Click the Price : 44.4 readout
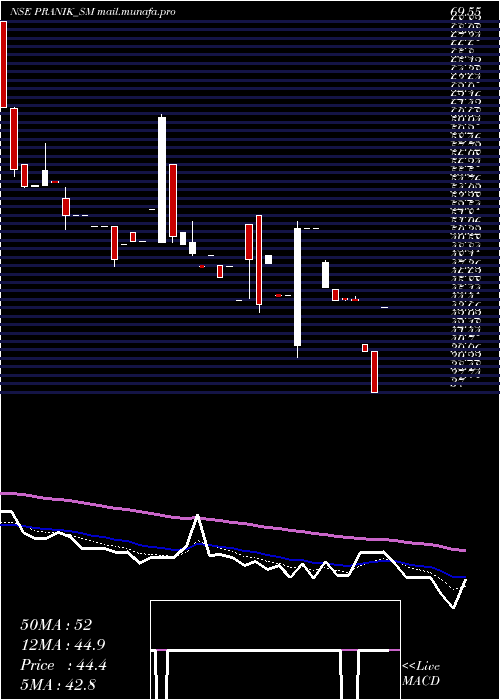 tap(63, 665)
